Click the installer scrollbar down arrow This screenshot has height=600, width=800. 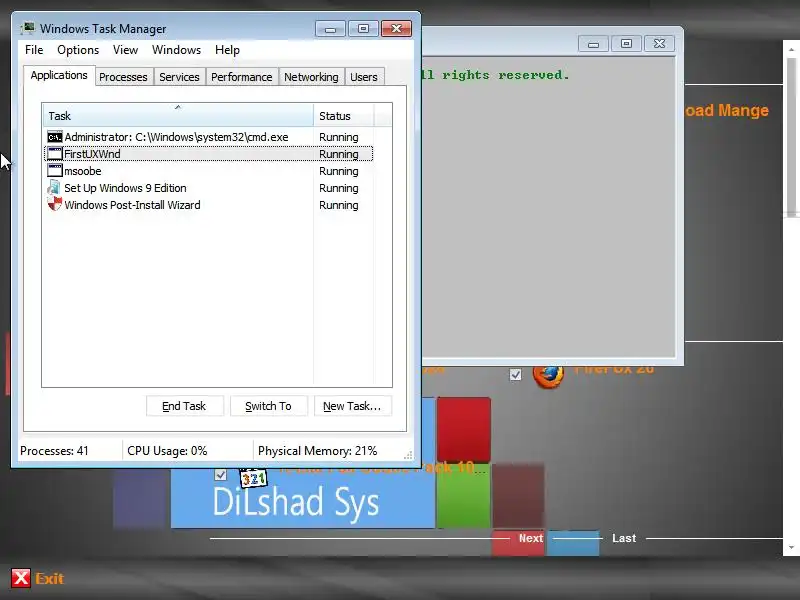point(791,547)
